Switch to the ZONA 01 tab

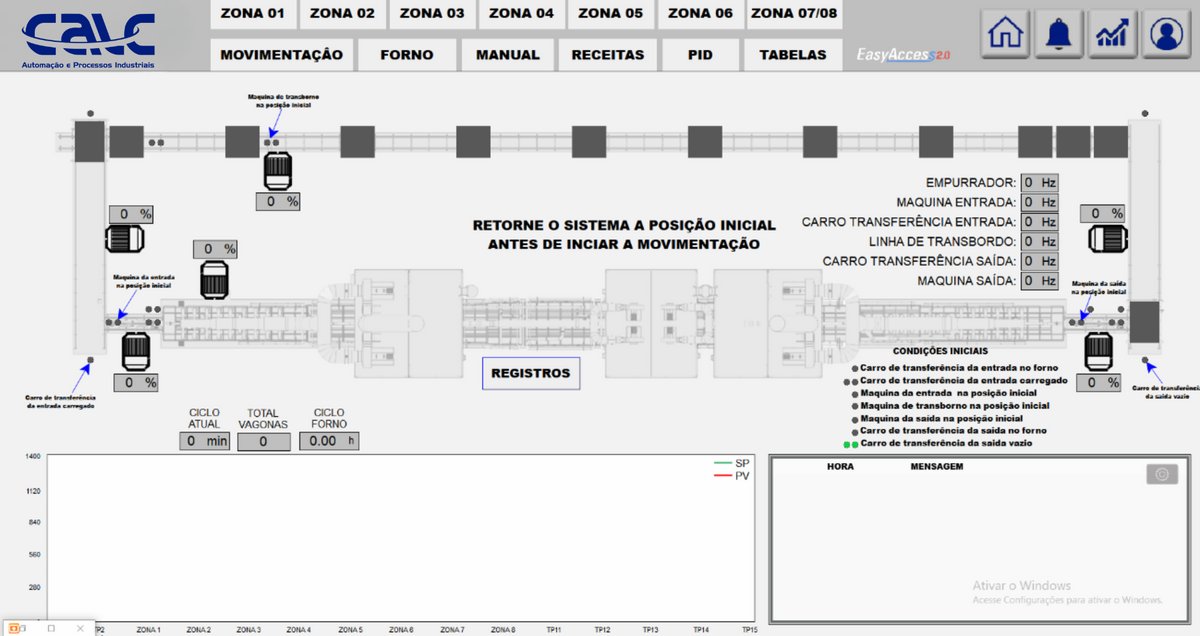pos(253,14)
